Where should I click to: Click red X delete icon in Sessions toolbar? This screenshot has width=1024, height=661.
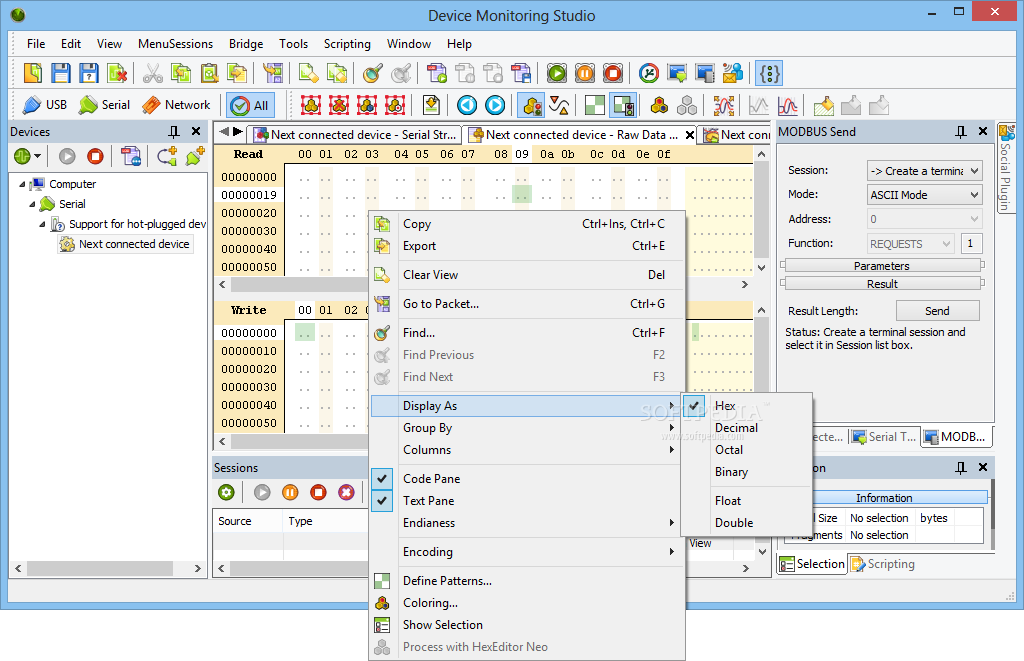point(346,492)
